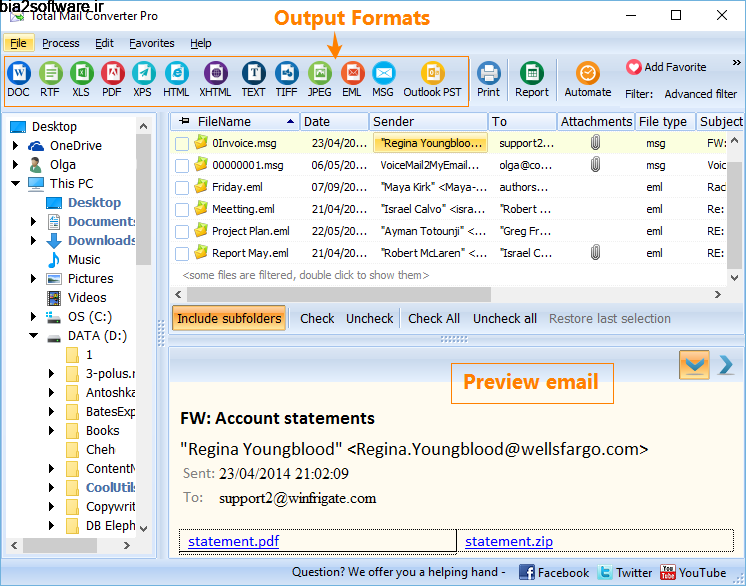Click folder tree vertical scrollbar thumb
Viewport: 746px width, 586px height.
[143, 199]
